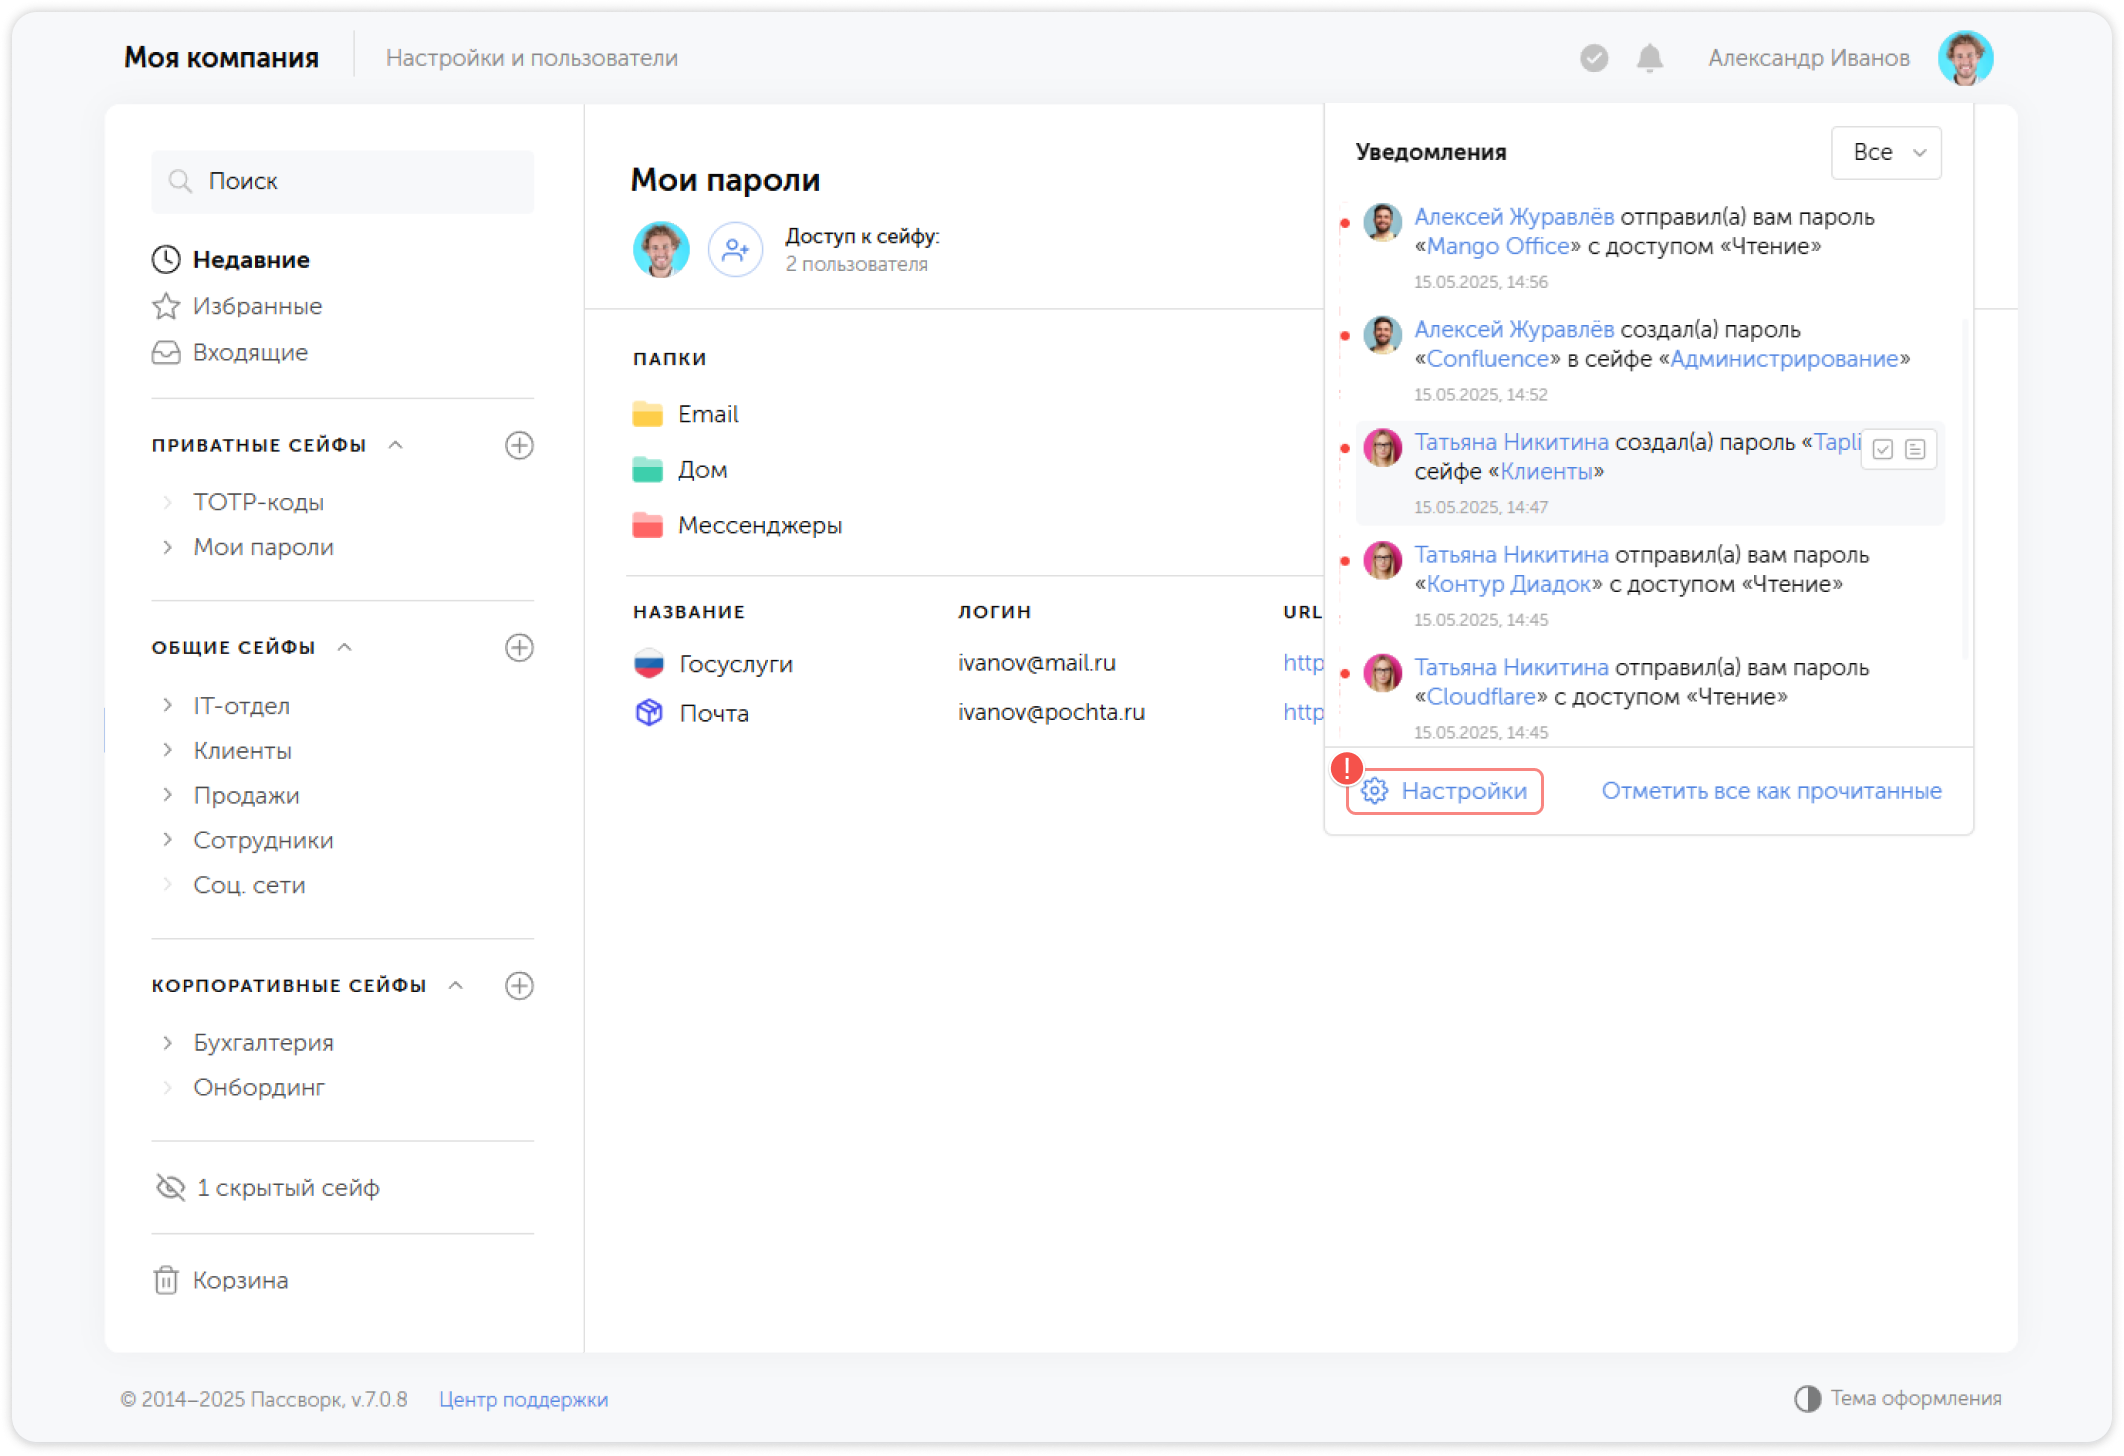Open Настройки и пользователи in header
2124x1456 pixels.
tap(531, 58)
